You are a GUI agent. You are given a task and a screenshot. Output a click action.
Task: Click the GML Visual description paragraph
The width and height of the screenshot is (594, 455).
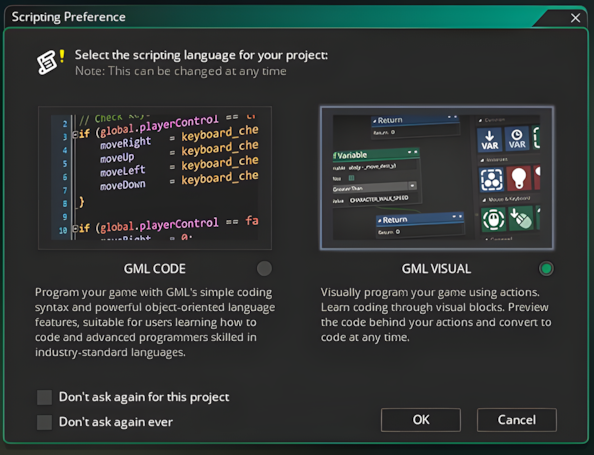pyautogui.click(x=436, y=314)
